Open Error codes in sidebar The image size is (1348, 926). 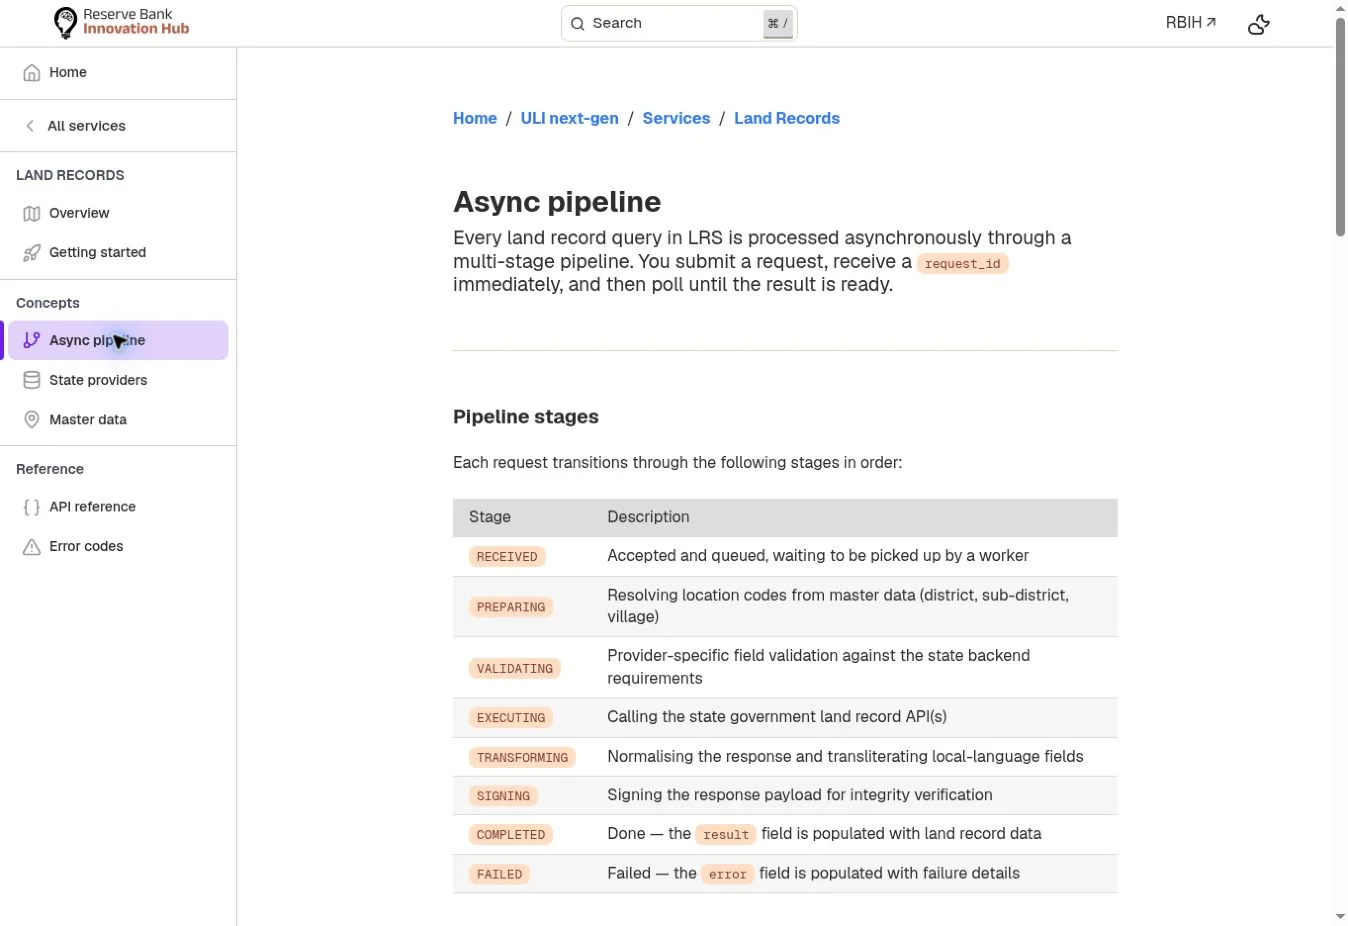[x=118, y=547]
